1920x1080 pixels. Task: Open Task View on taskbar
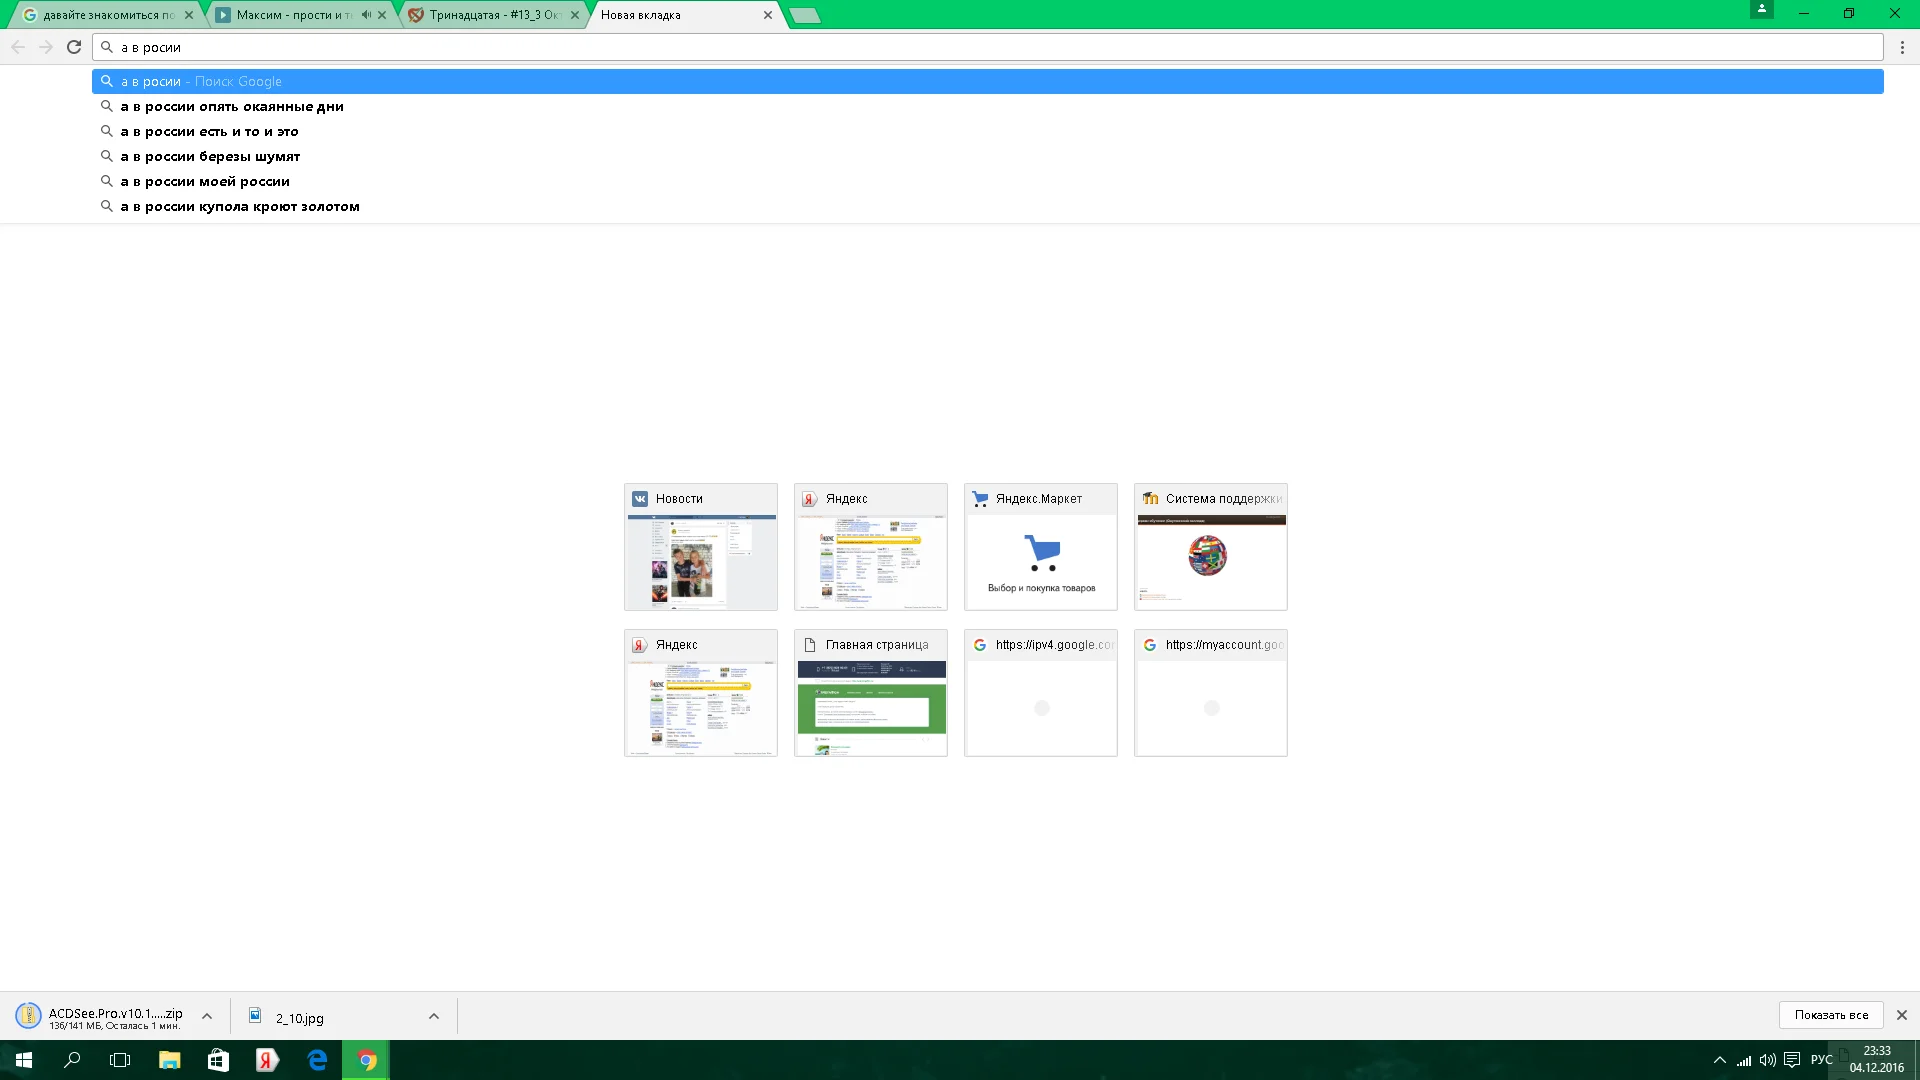click(120, 1060)
